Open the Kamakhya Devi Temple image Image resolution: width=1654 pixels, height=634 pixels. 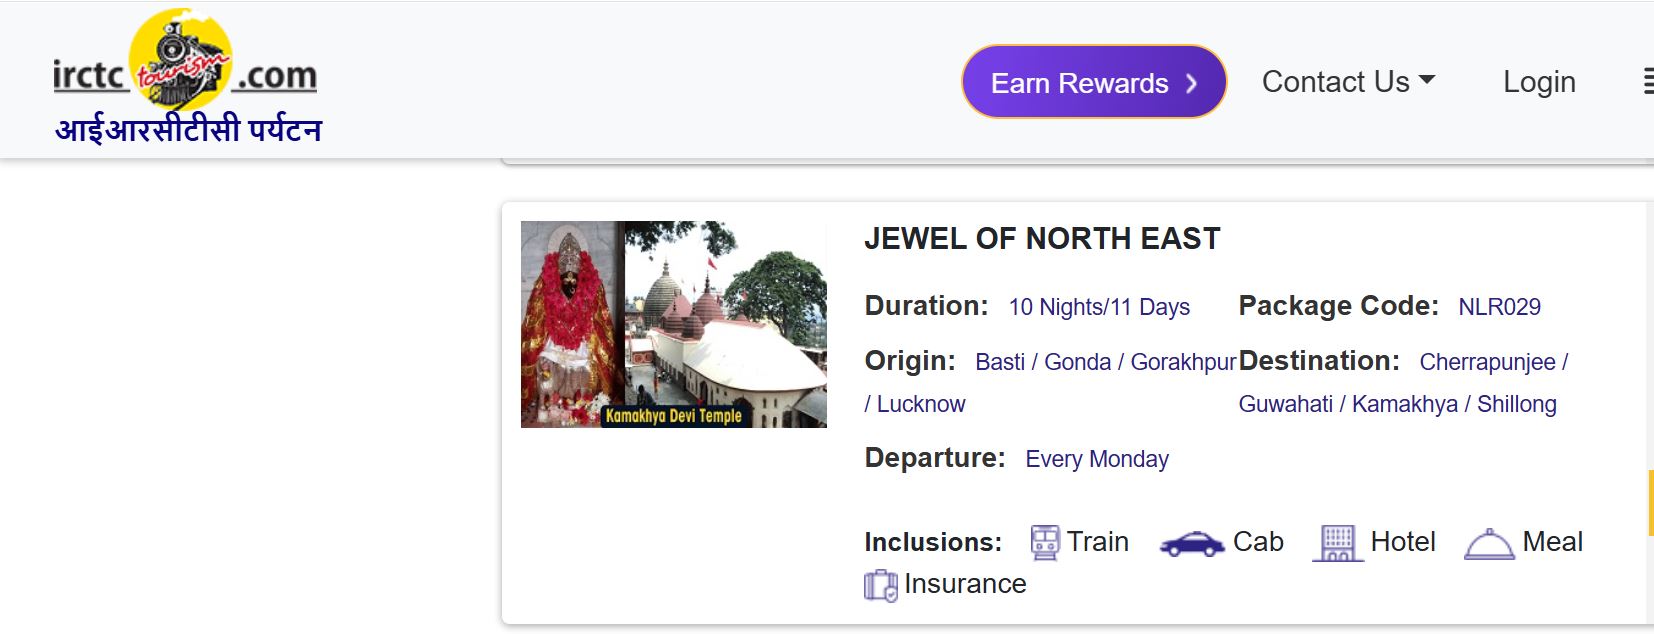(674, 324)
